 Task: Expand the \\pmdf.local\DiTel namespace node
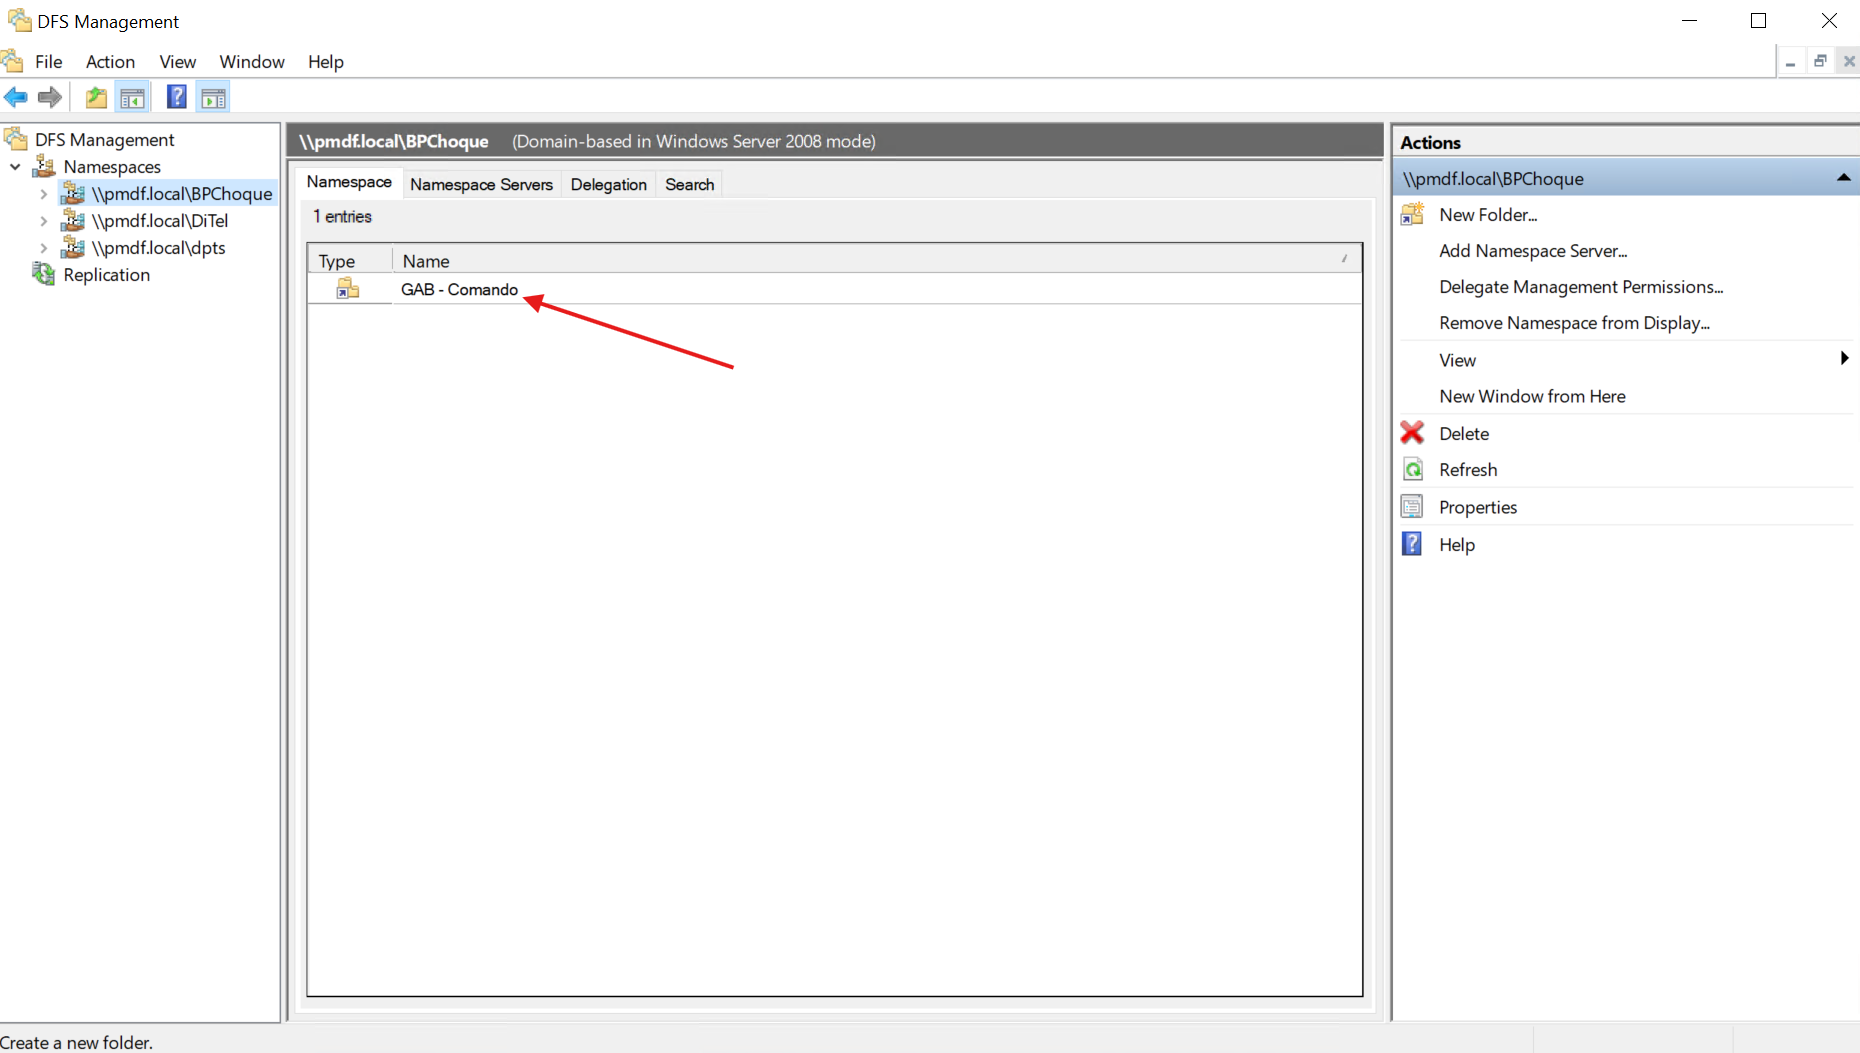(44, 221)
